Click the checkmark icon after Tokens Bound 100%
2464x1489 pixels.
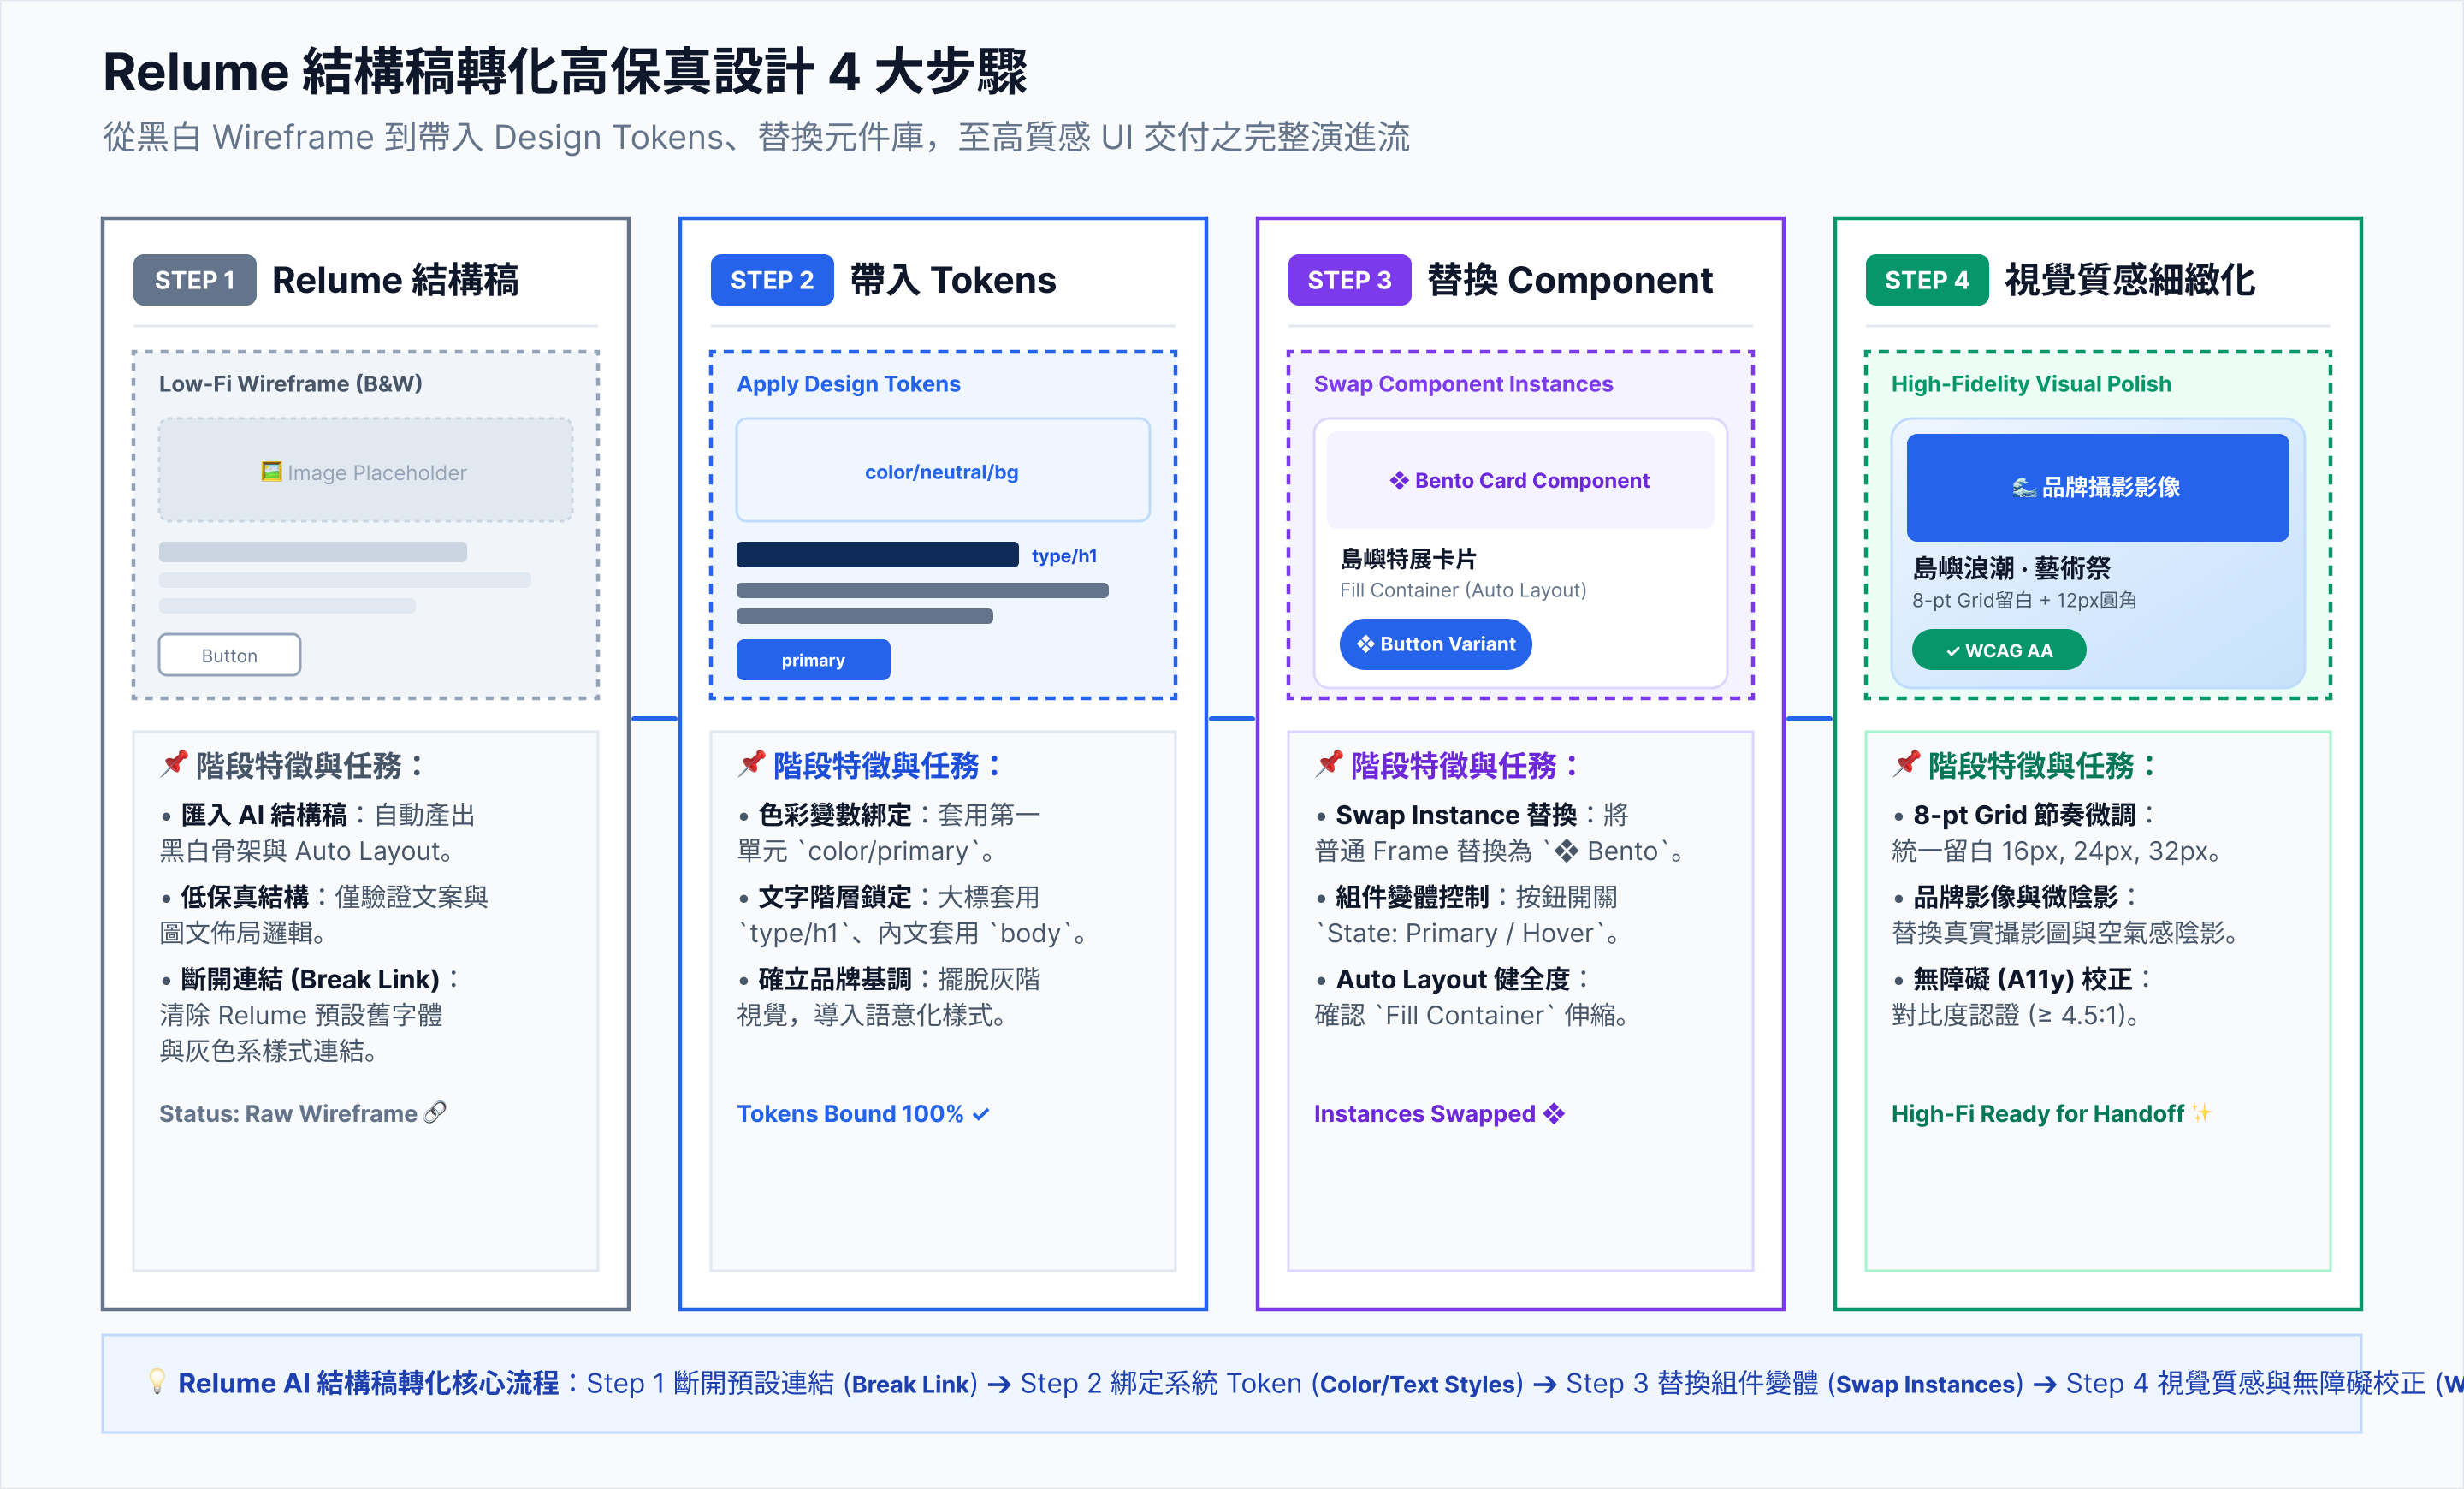coord(980,1114)
